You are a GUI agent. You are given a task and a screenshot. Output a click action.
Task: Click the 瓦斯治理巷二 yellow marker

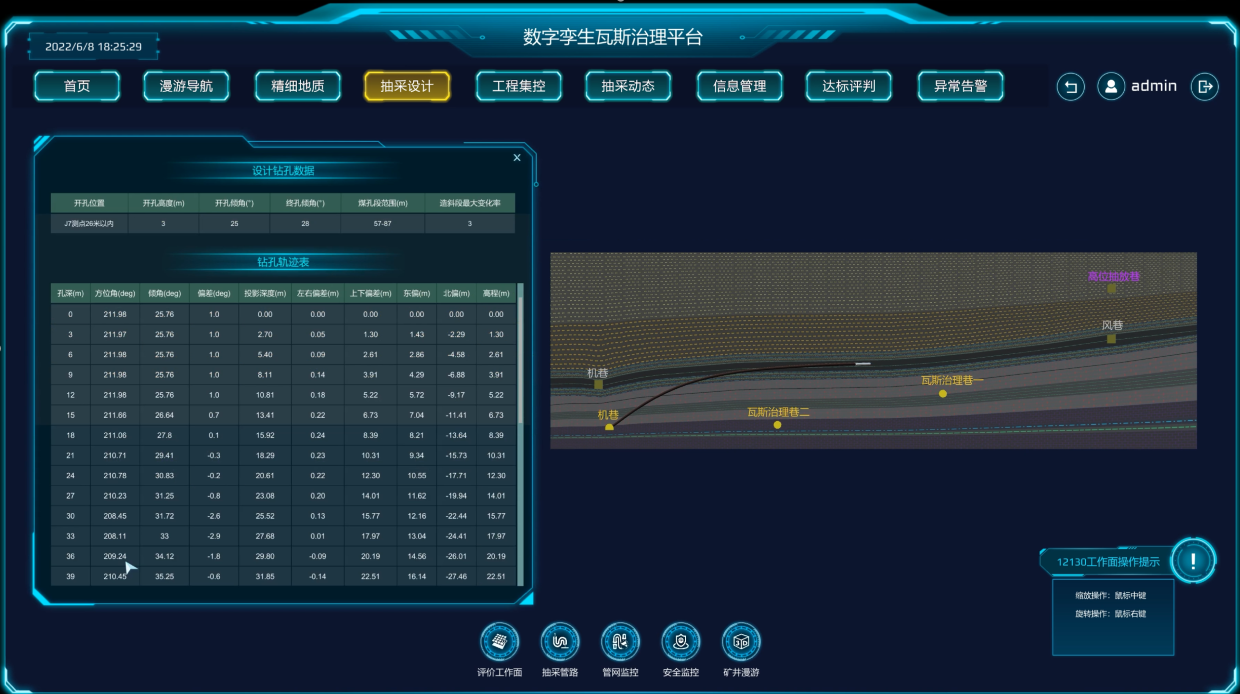(x=777, y=425)
